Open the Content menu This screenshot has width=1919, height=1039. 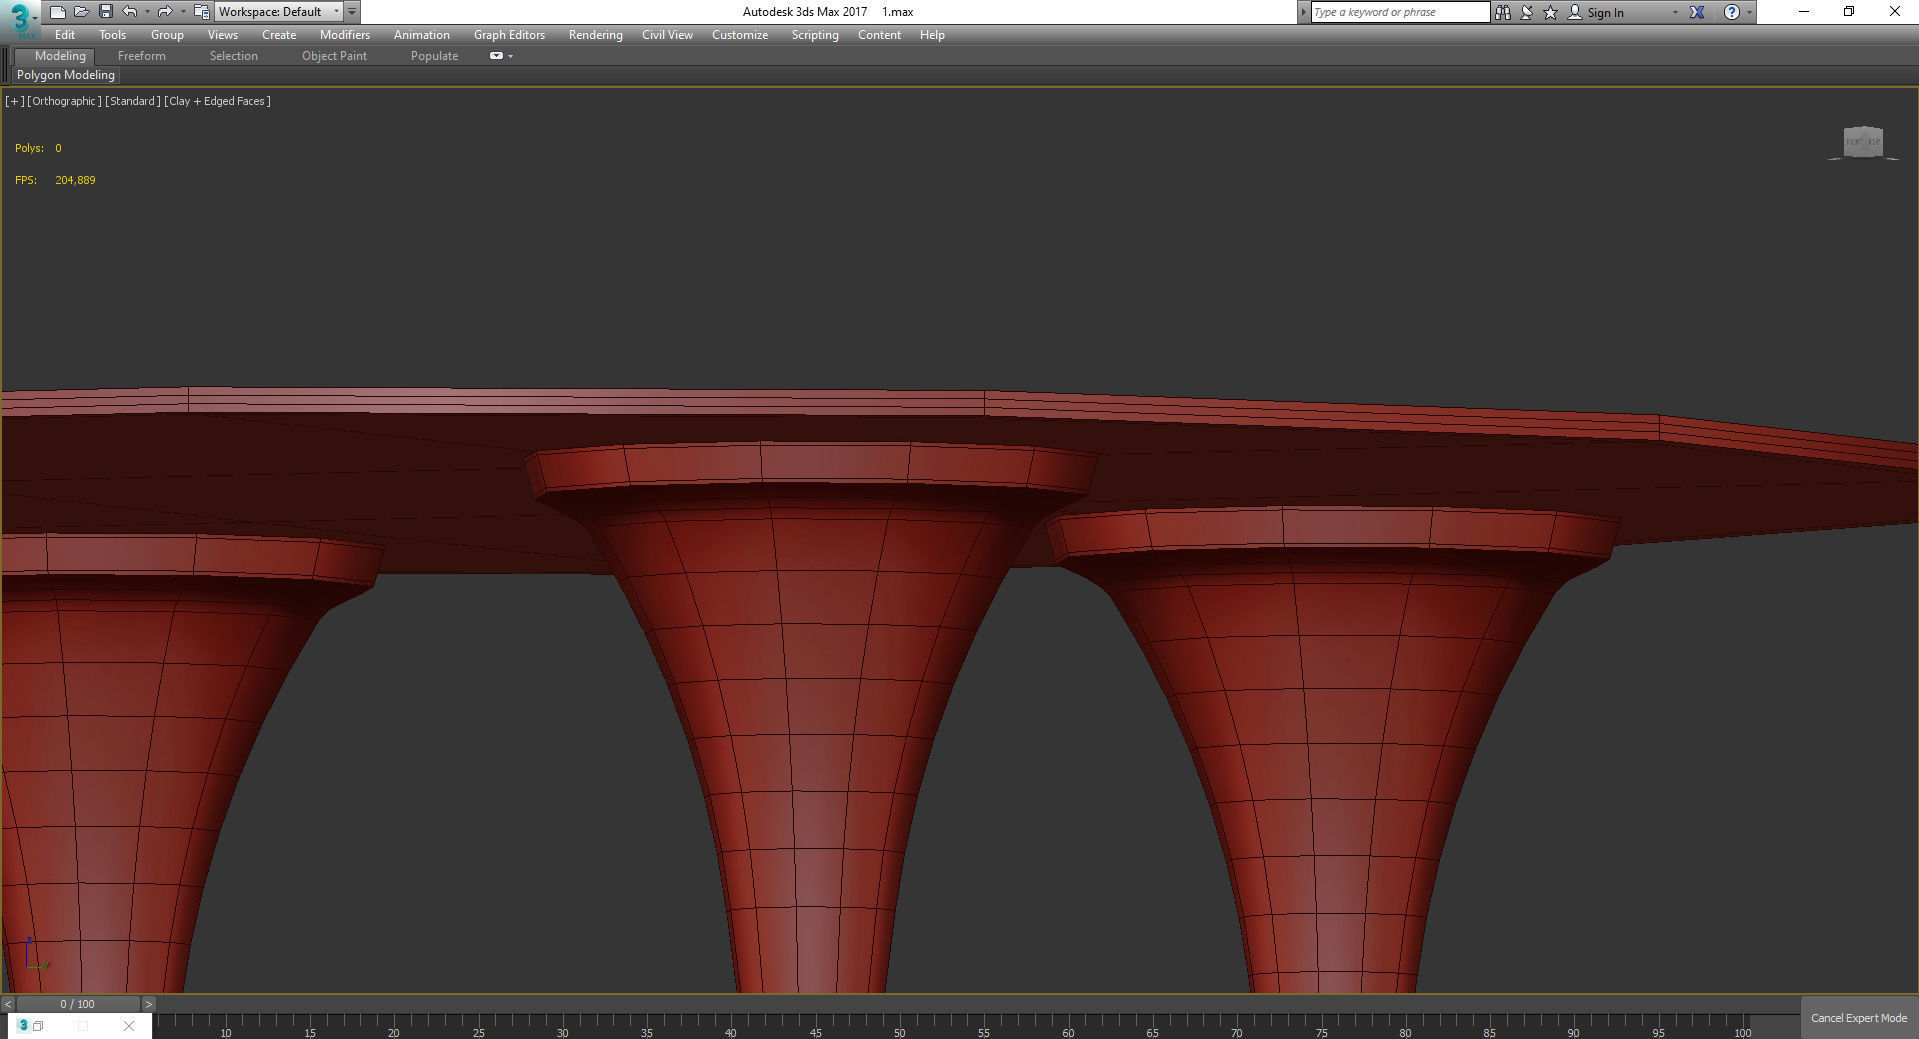pyautogui.click(x=879, y=35)
